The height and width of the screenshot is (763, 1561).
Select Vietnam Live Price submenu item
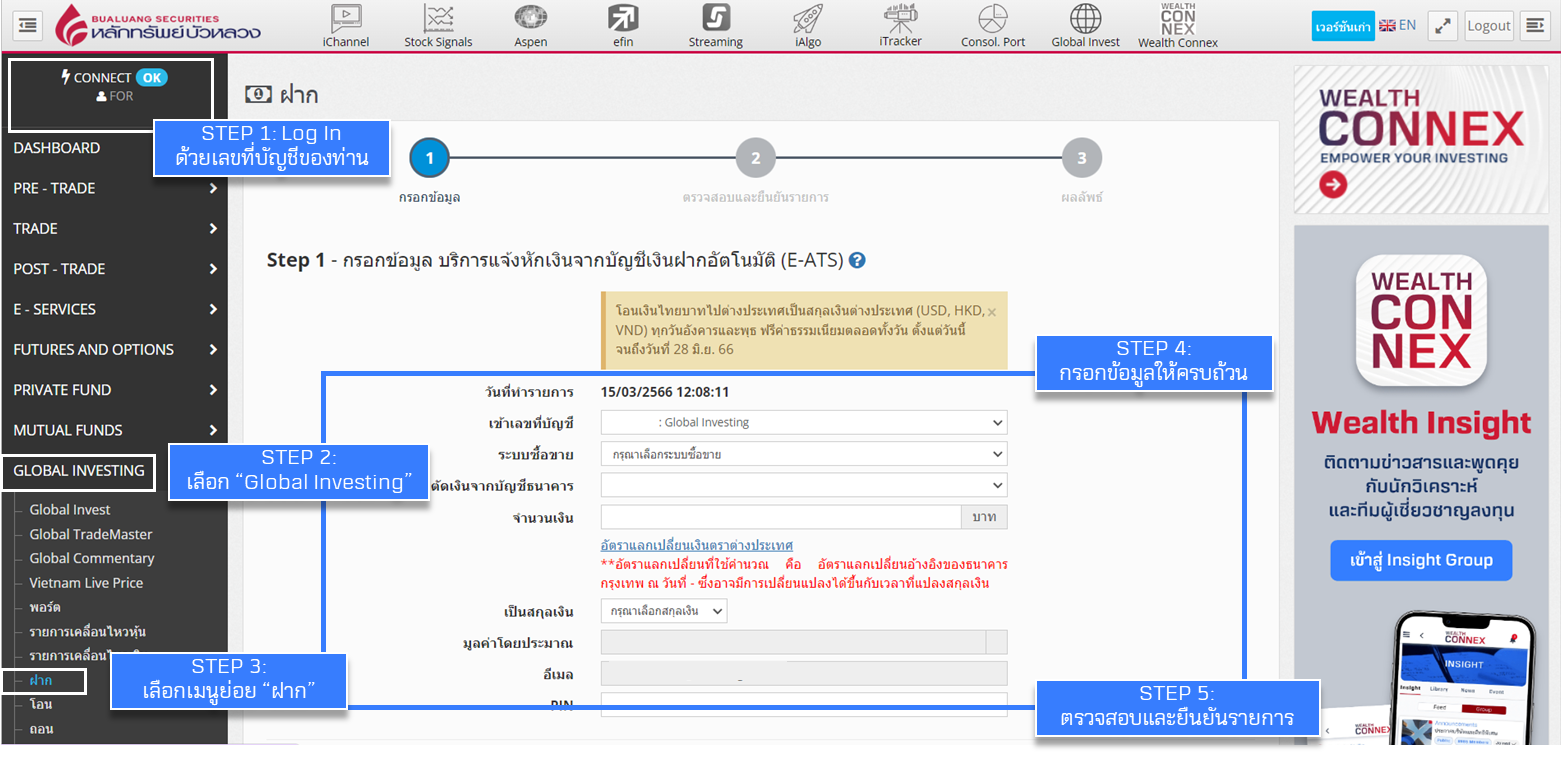(x=86, y=583)
